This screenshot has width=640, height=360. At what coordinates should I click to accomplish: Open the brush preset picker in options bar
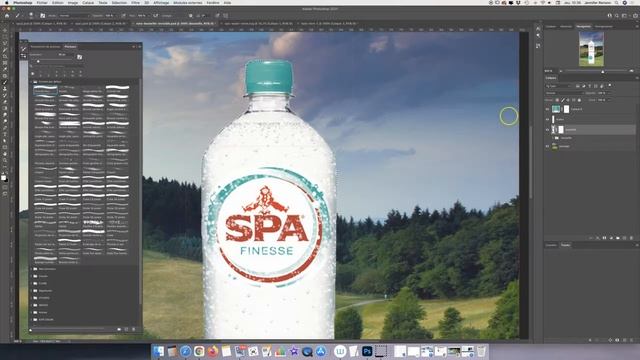31,16
